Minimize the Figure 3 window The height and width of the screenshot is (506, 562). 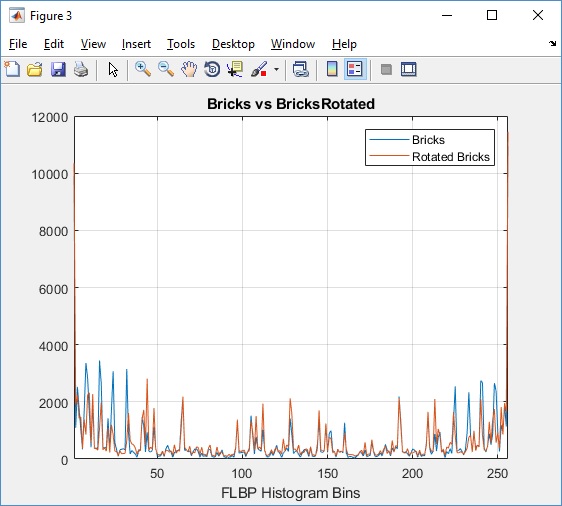[x=447, y=15]
